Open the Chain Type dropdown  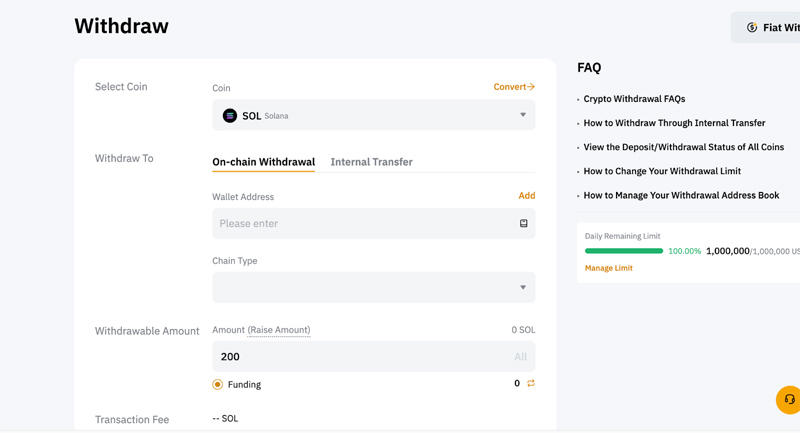click(x=373, y=287)
